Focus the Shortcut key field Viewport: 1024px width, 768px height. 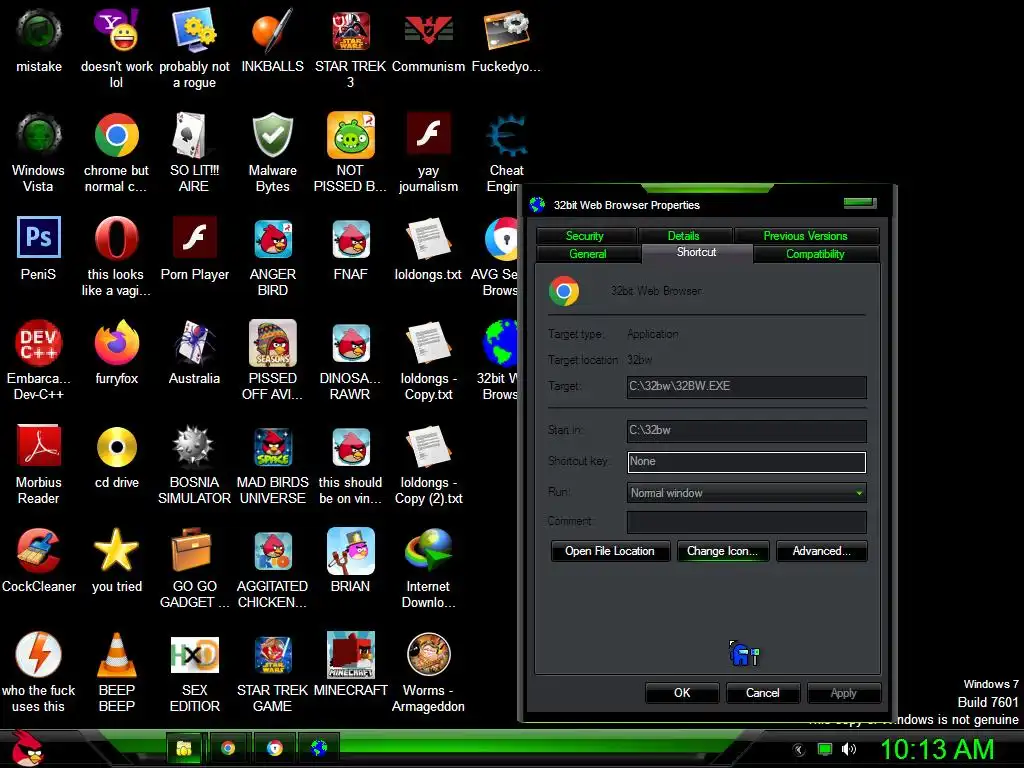coord(746,462)
